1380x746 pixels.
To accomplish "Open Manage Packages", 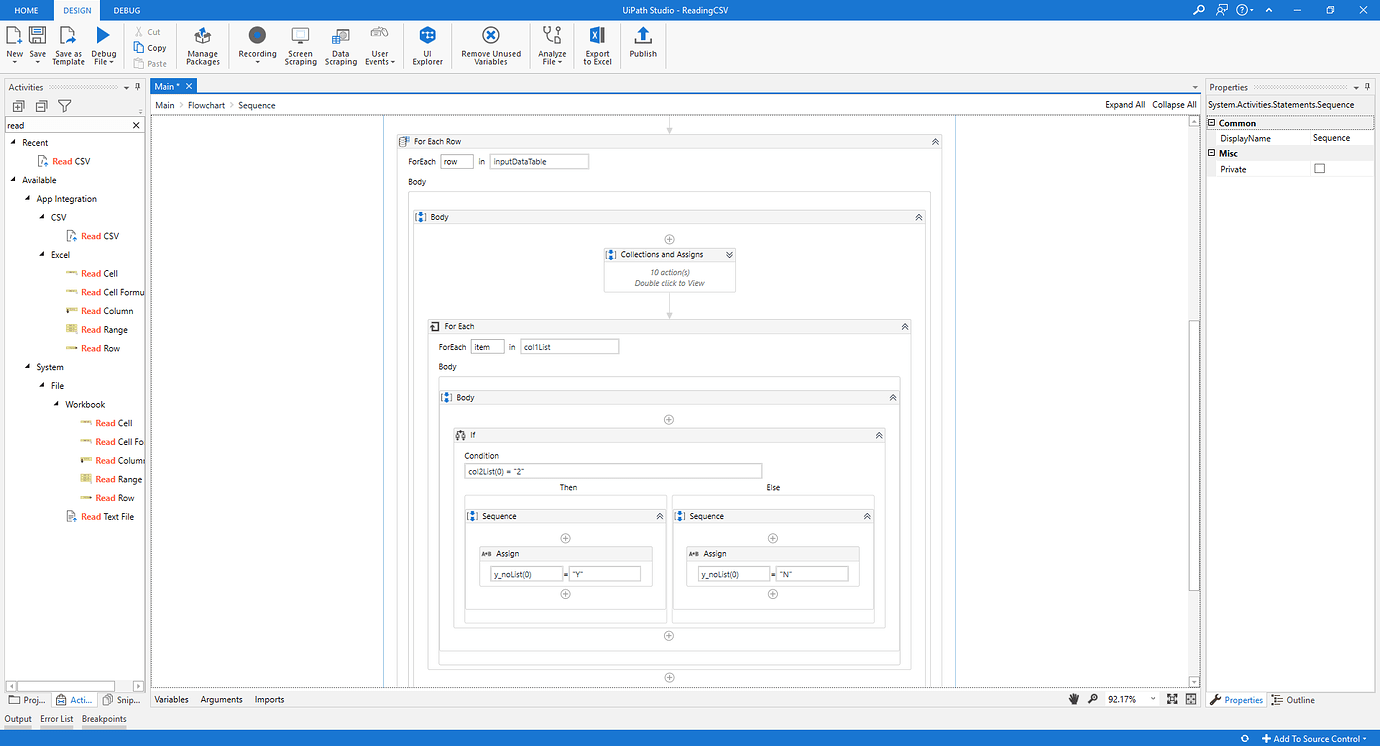I will click(x=202, y=45).
